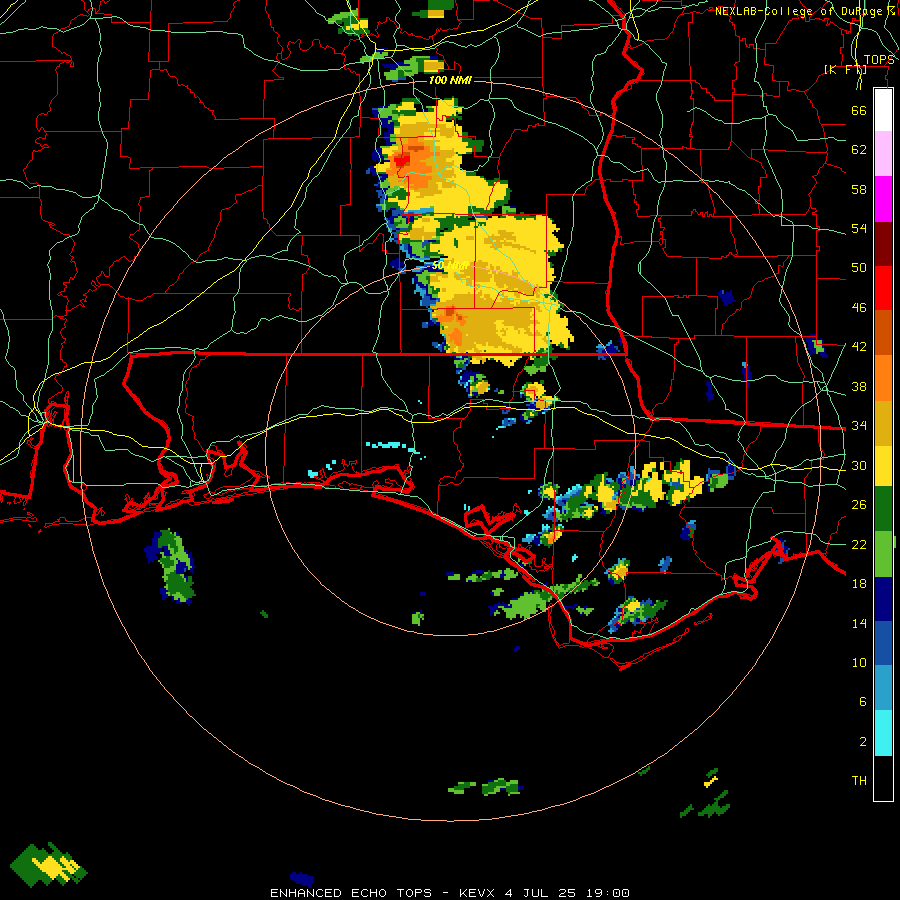
Task: Click the bright yellow legend swatch
Action: [x=883, y=466]
